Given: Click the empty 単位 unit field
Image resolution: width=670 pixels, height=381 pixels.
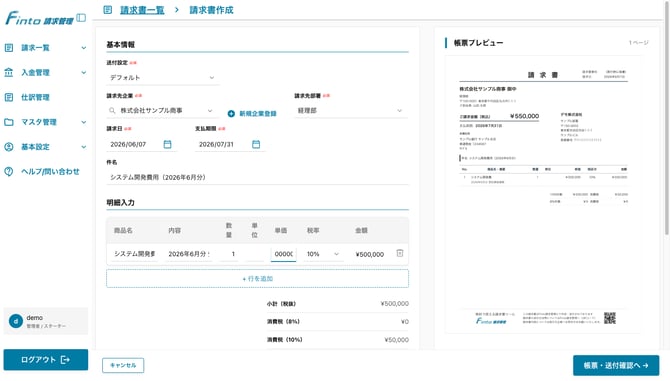Looking at the screenshot, I should [x=255, y=254].
